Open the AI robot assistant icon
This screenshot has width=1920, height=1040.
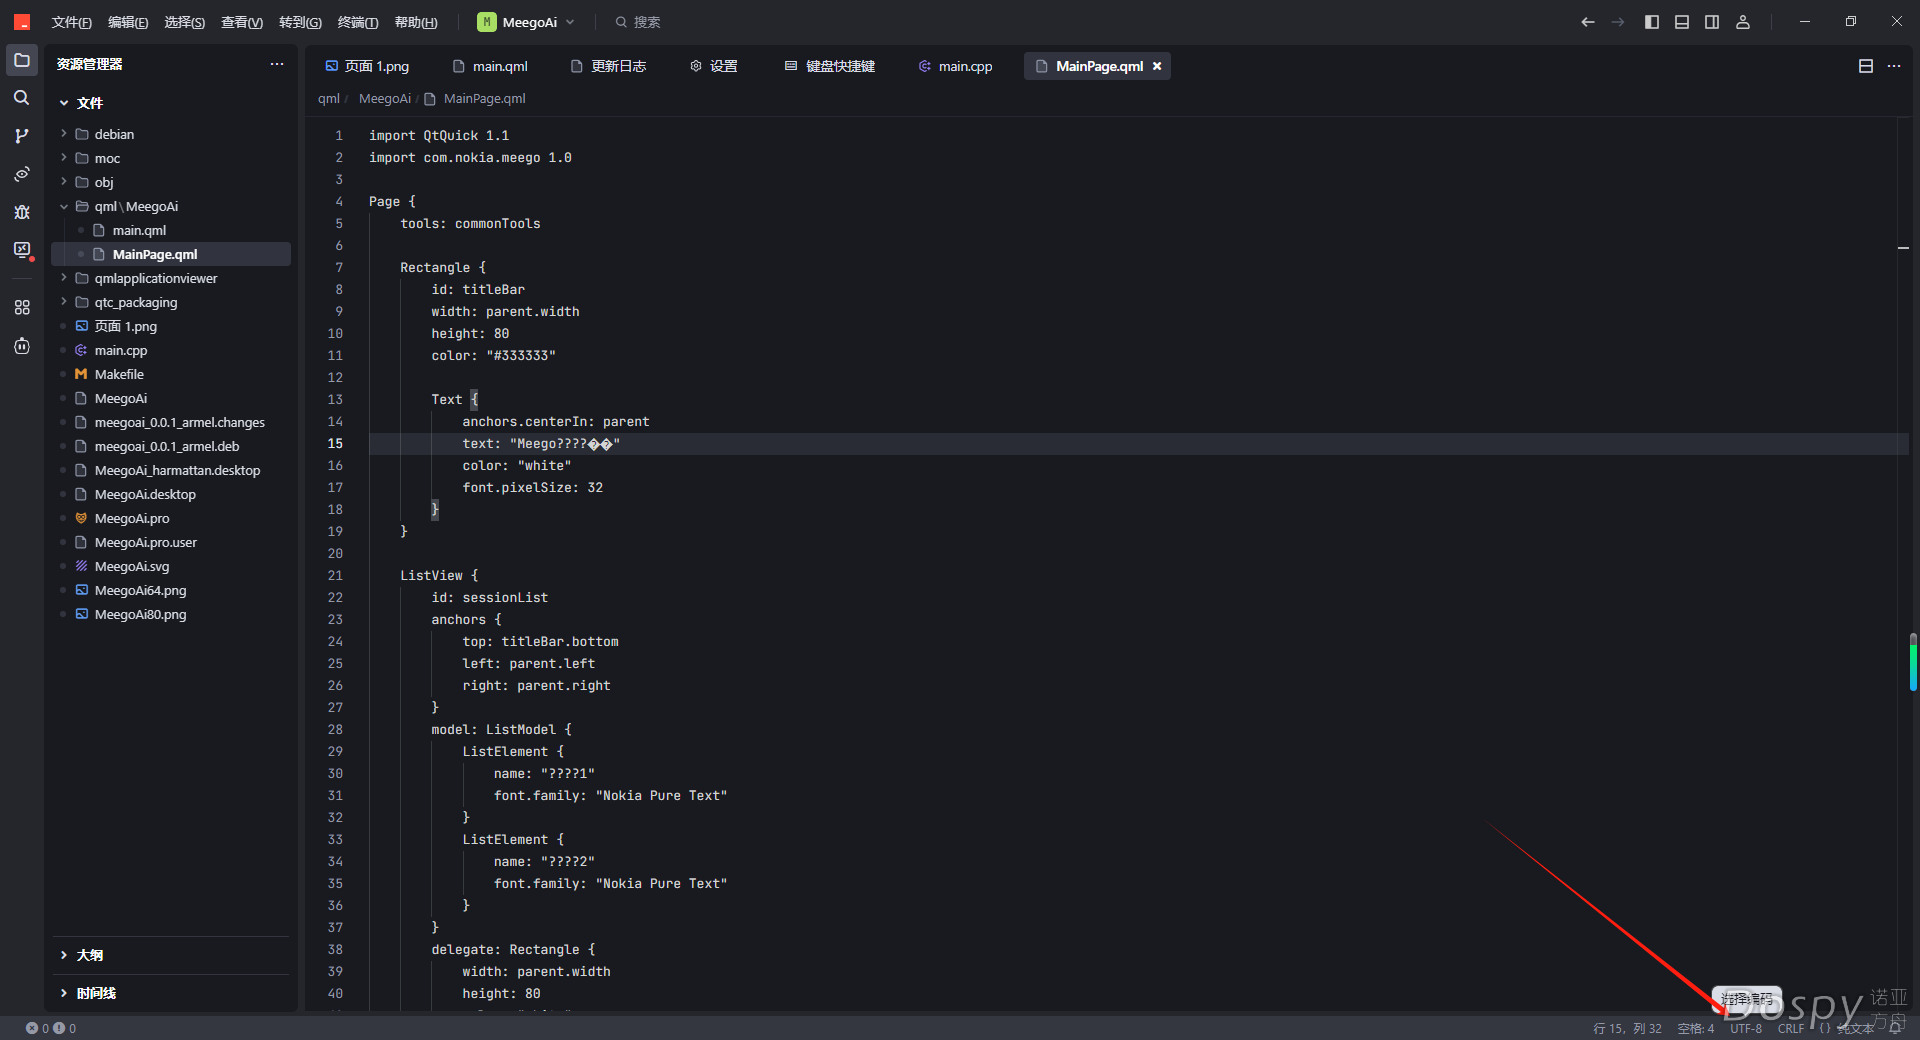click(21, 346)
